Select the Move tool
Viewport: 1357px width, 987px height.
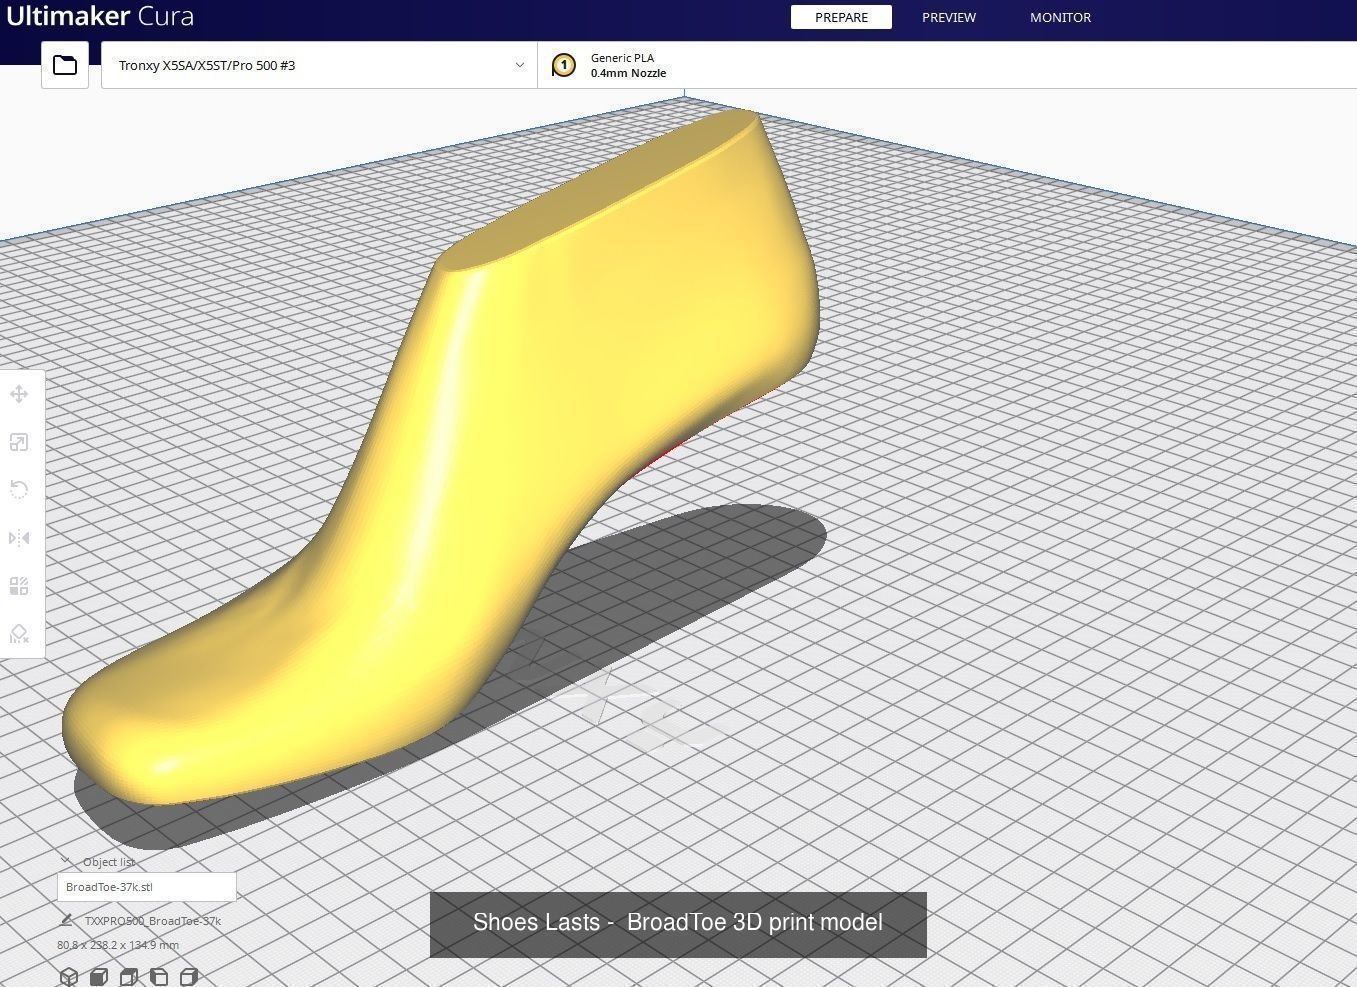[x=19, y=394]
